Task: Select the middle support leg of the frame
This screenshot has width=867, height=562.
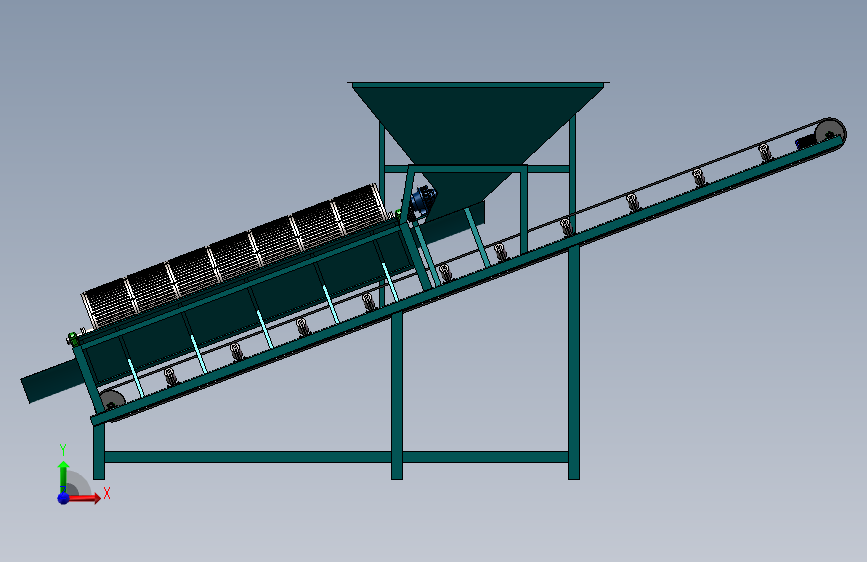Action: tap(397, 396)
